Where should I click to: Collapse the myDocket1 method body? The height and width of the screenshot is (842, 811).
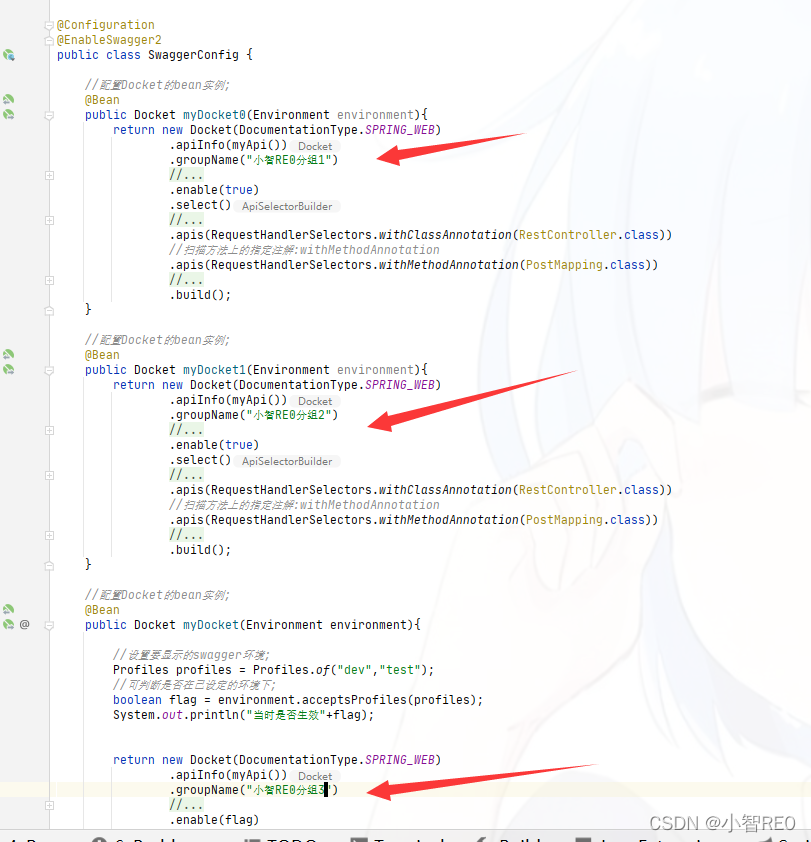49,370
